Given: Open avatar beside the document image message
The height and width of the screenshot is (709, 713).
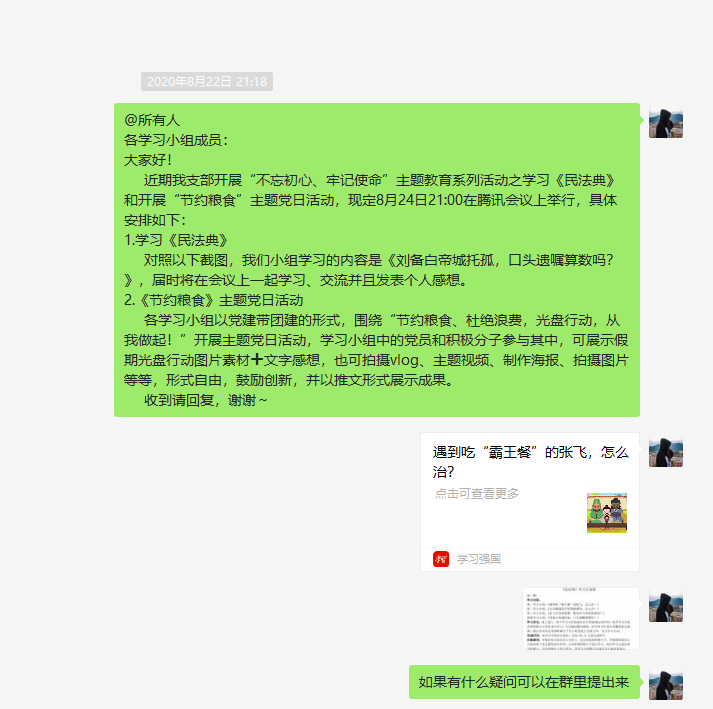Looking at the screenshot, I should 666,605.
